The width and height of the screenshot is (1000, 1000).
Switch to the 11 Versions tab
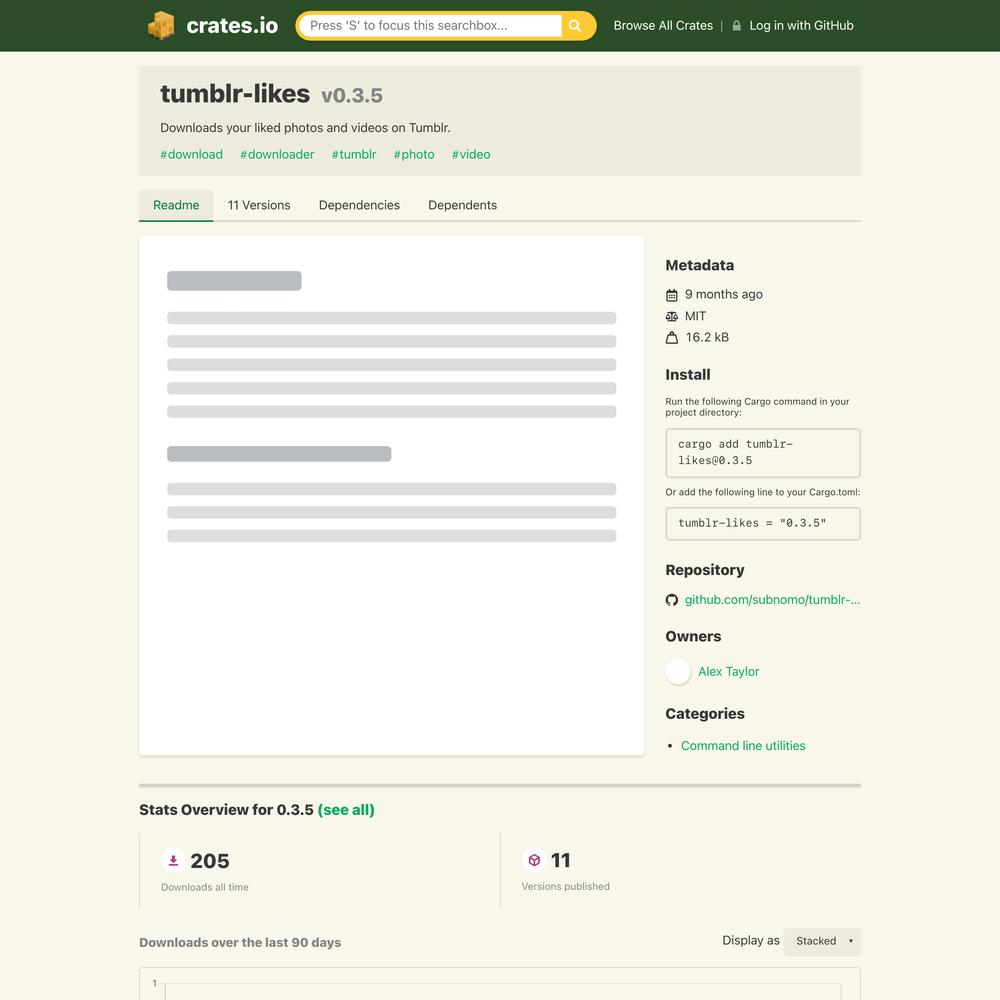(259, 205)
